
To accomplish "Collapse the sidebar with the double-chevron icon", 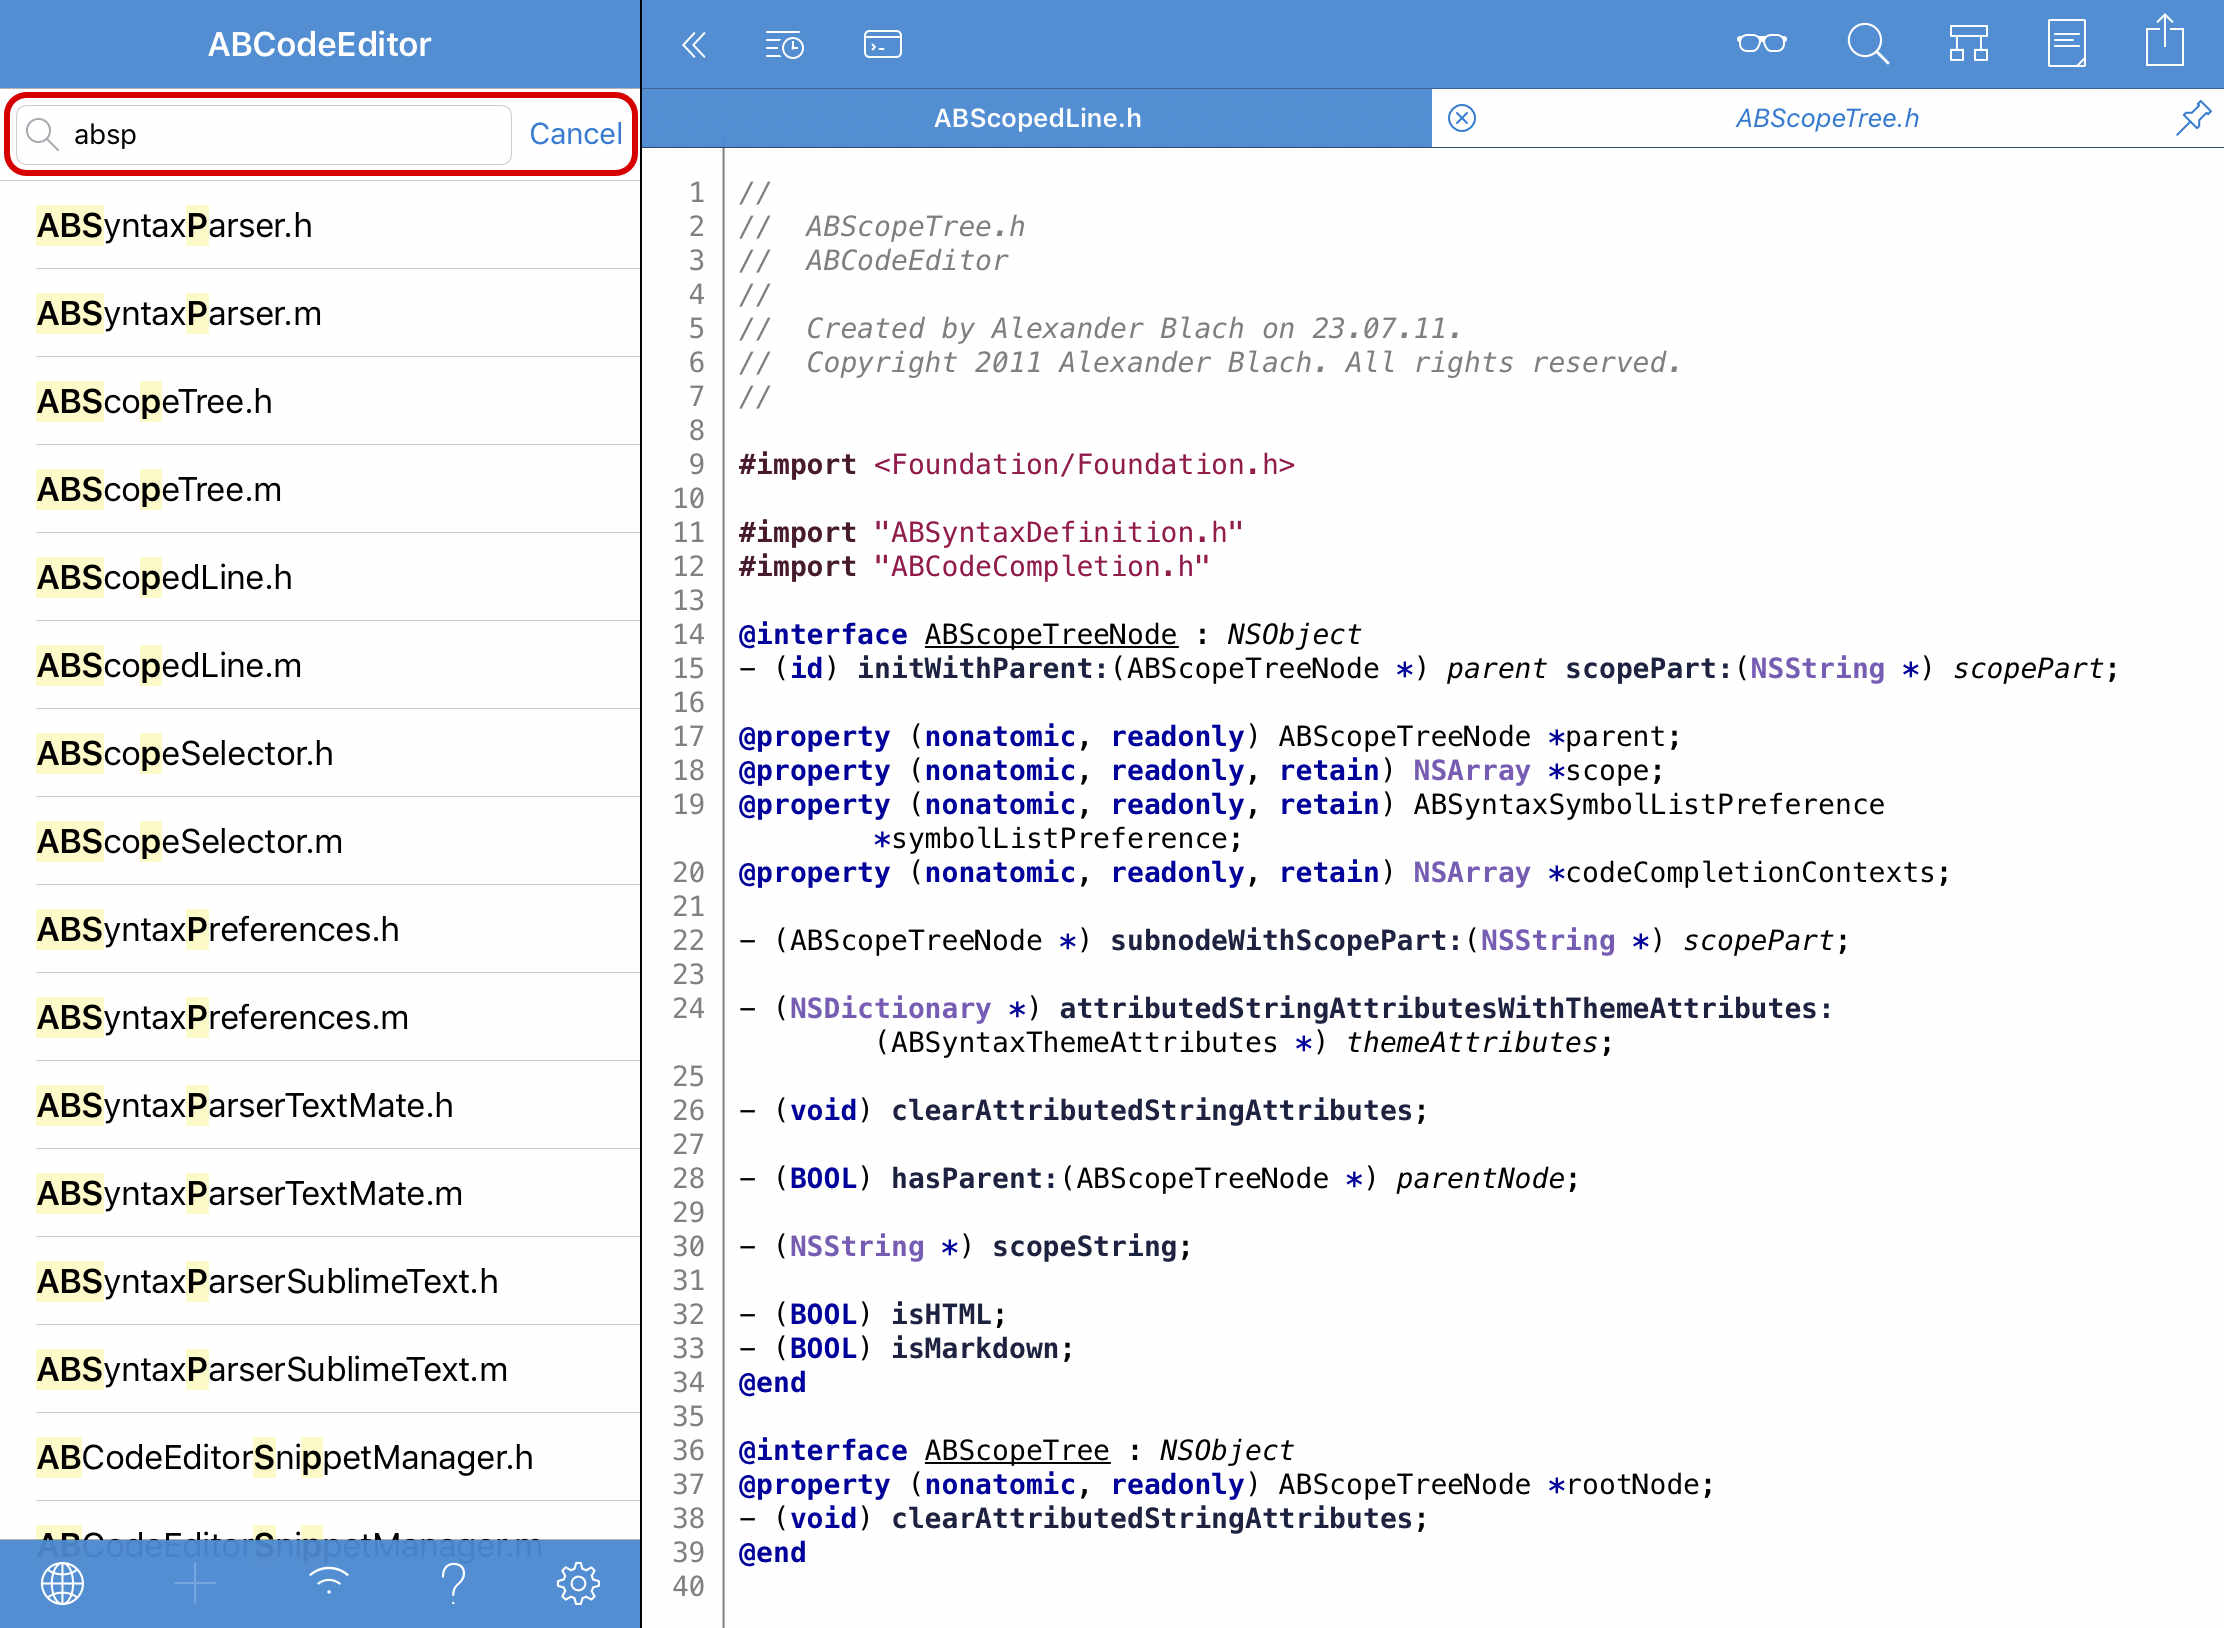I will 693,45.
